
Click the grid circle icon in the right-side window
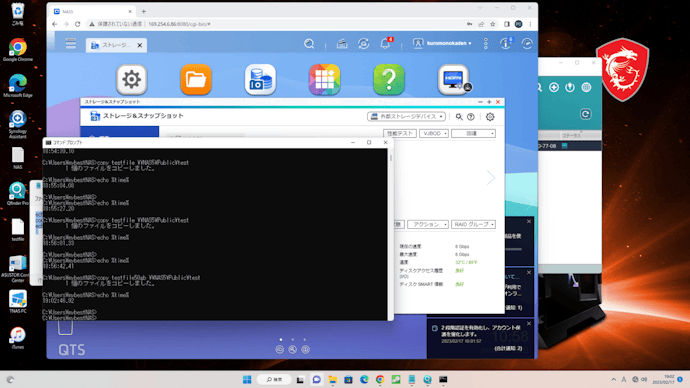point(586,88)
